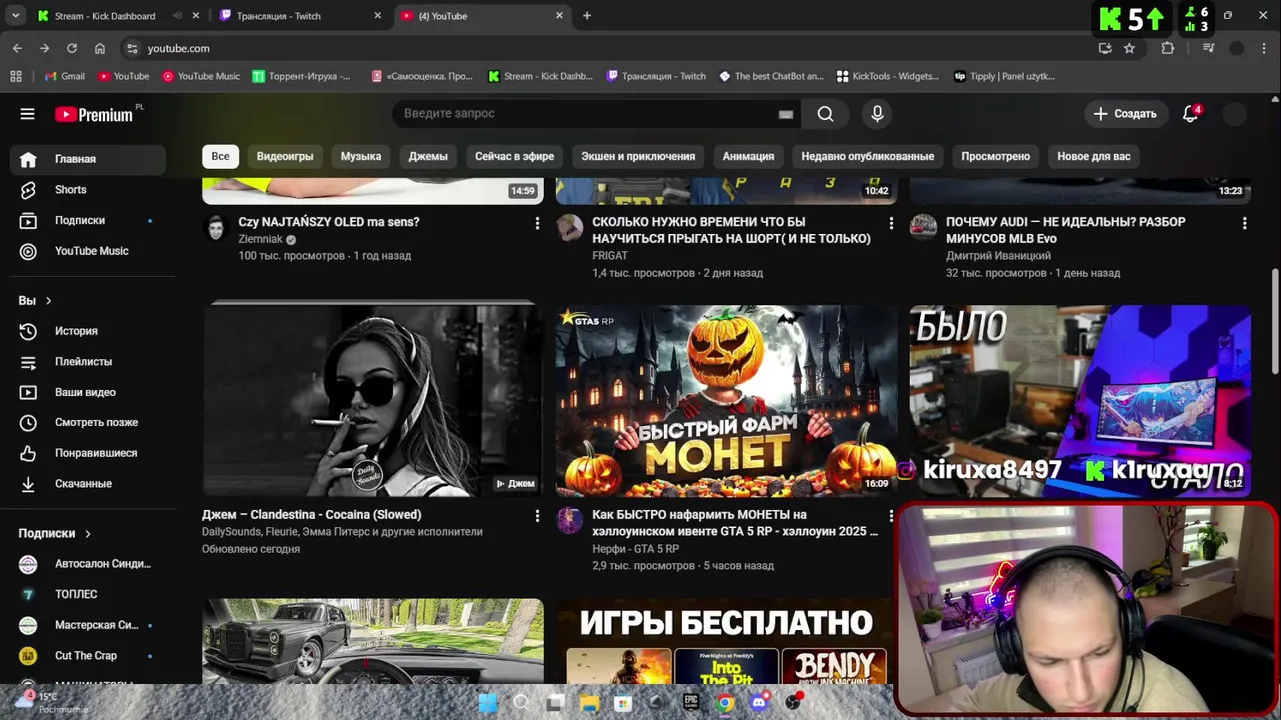Image resolution: width=1281 pixels, height=720 pixels.
Task: Go to Подписки in the sidebar
Action: [x=88, y=220]
